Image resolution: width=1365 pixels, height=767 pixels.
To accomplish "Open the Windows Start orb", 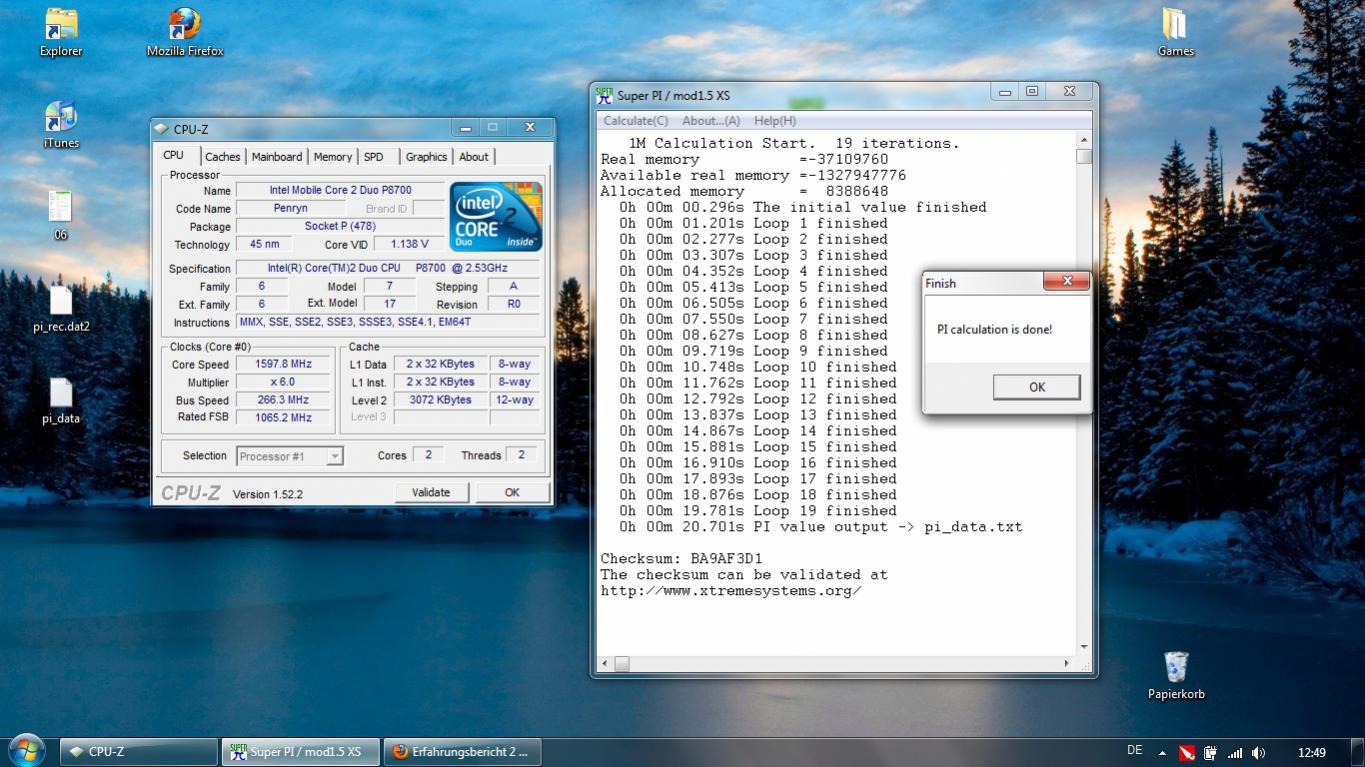I will pyautogui.click(x=26, y=751).
